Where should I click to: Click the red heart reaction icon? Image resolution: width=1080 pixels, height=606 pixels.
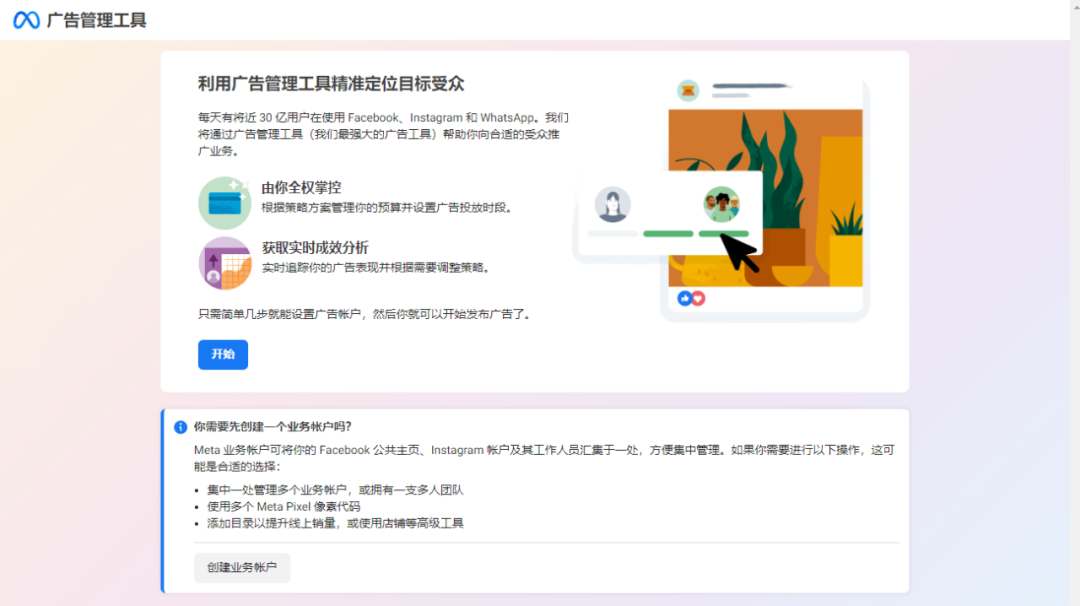click(x=698, y=298)
